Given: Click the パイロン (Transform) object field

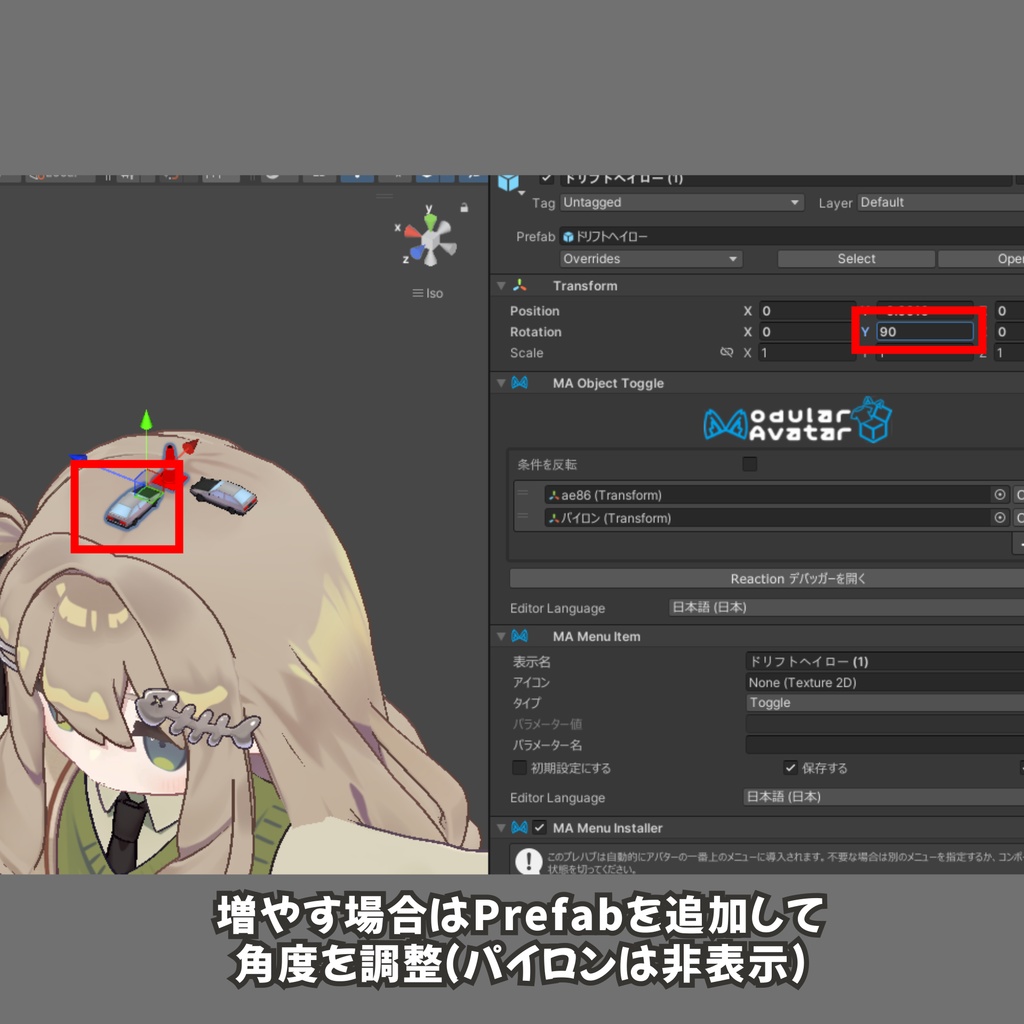Looking at the screenshot, I should pos(767,518).
